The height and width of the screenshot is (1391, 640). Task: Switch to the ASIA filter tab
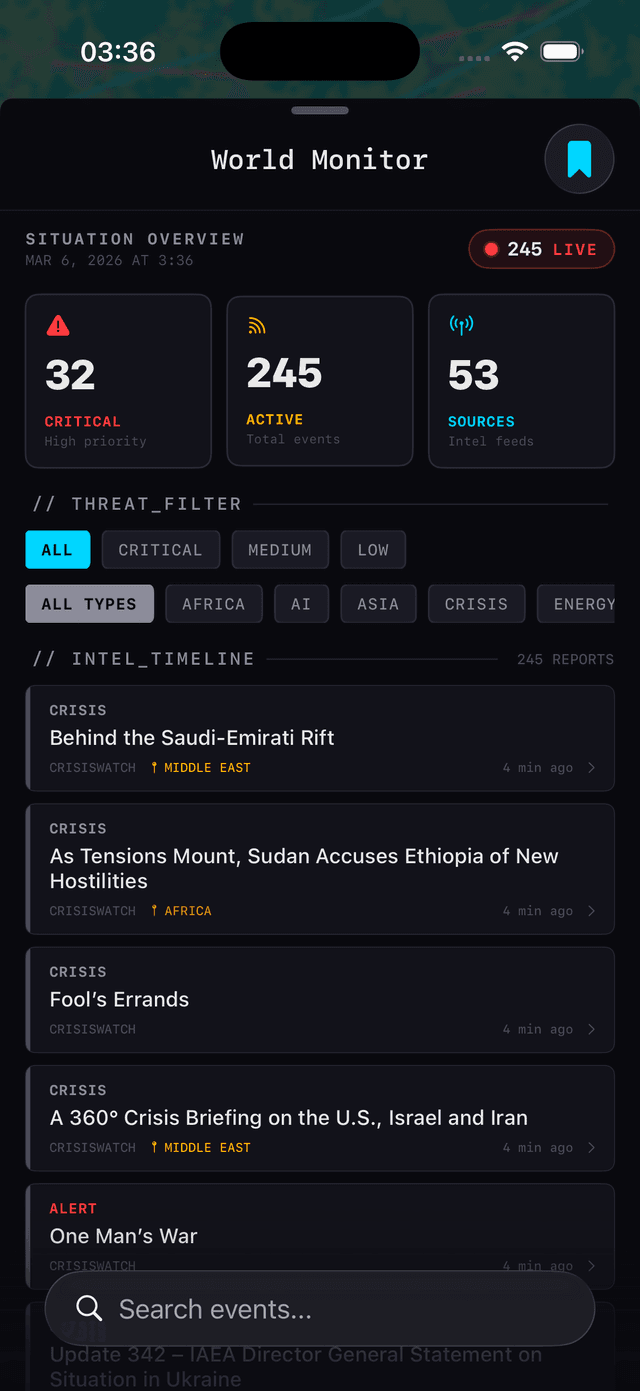[x=378, y=604]
